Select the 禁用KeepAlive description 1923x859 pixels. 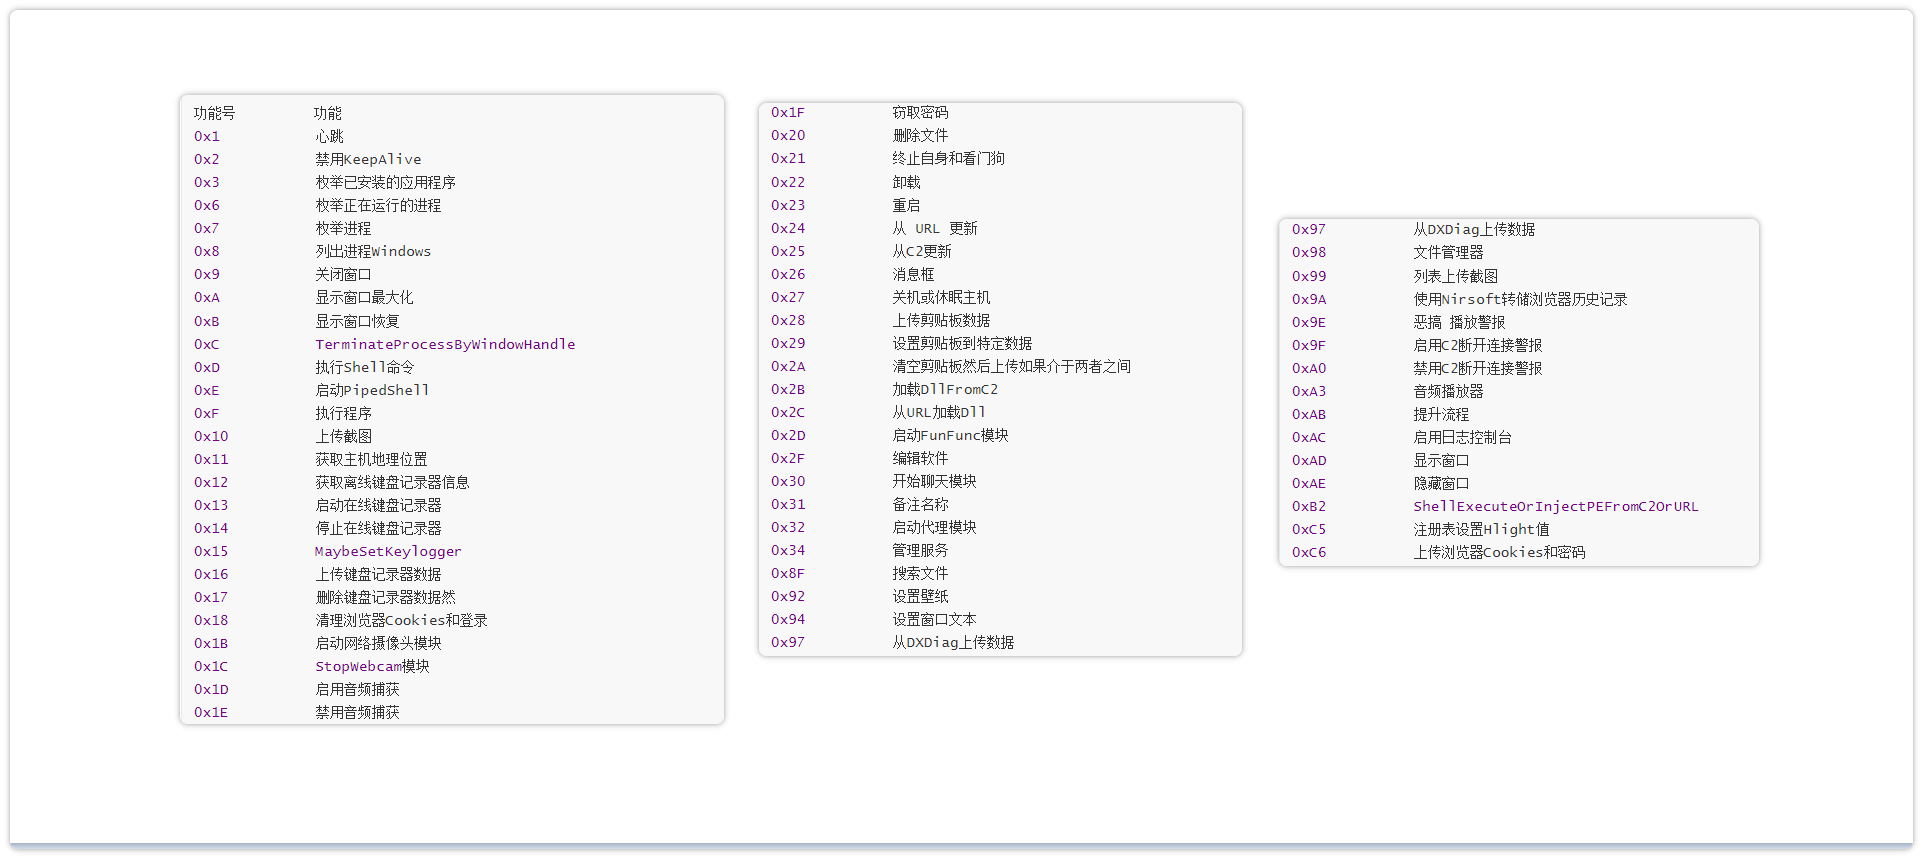(368, 159)
